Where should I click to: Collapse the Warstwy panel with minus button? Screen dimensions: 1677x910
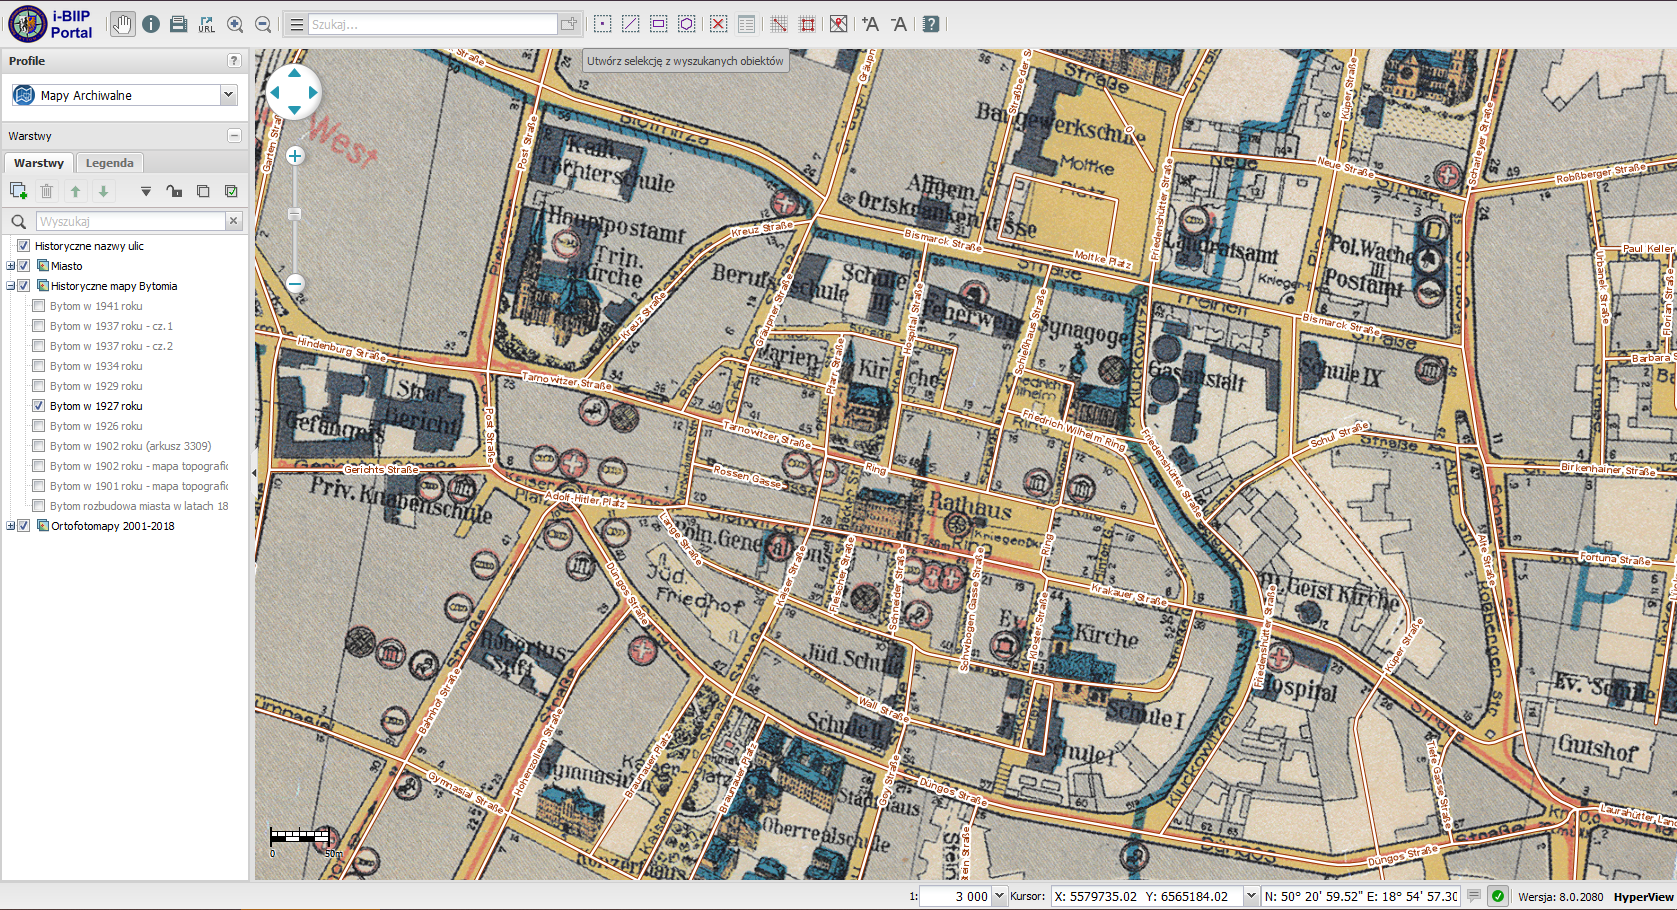coord(234,136)
